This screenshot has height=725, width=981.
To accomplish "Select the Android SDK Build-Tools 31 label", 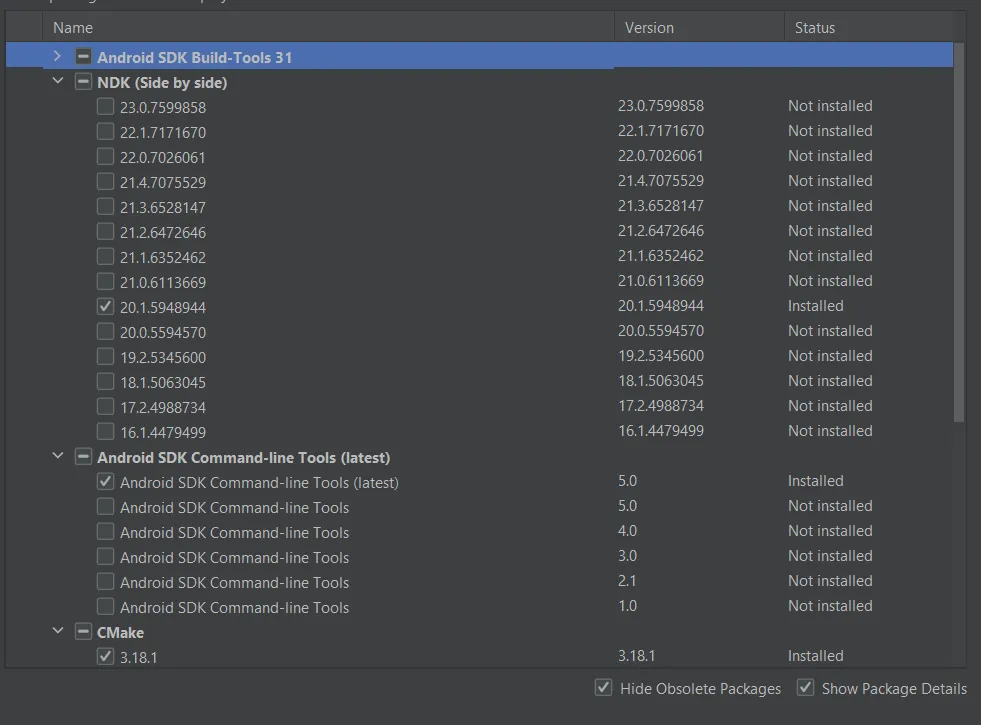I will (x=195, y=58).
